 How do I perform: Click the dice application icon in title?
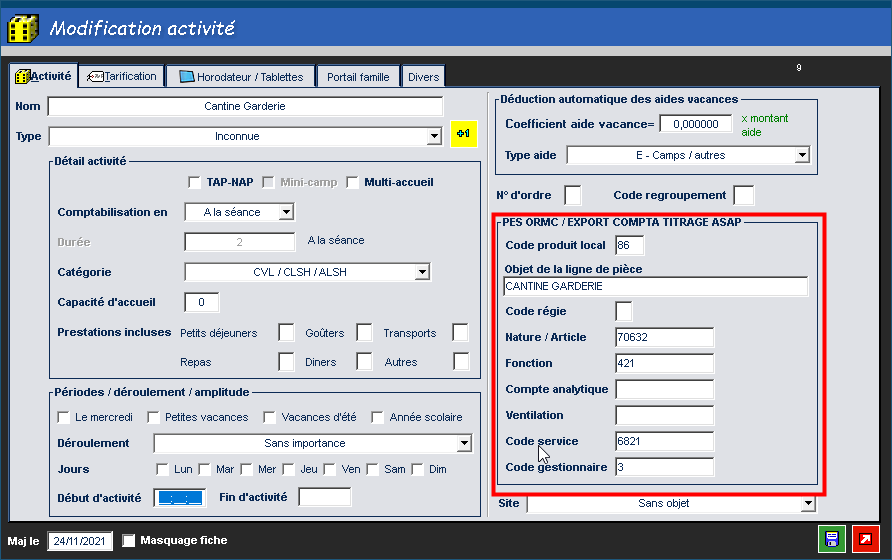tap(23, 29)
